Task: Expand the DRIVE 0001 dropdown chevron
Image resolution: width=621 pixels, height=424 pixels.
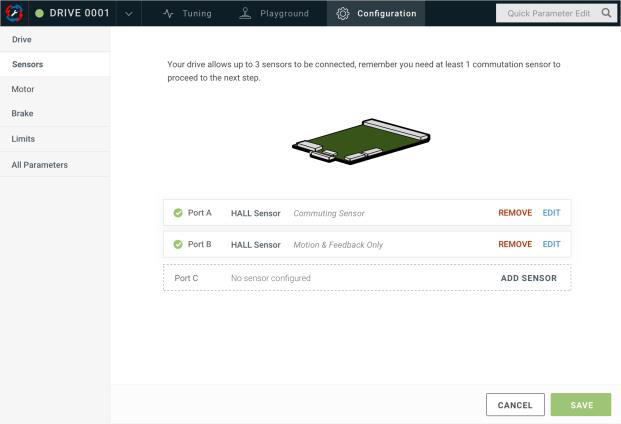Action: pyautogui.click(x=129, y=14)
